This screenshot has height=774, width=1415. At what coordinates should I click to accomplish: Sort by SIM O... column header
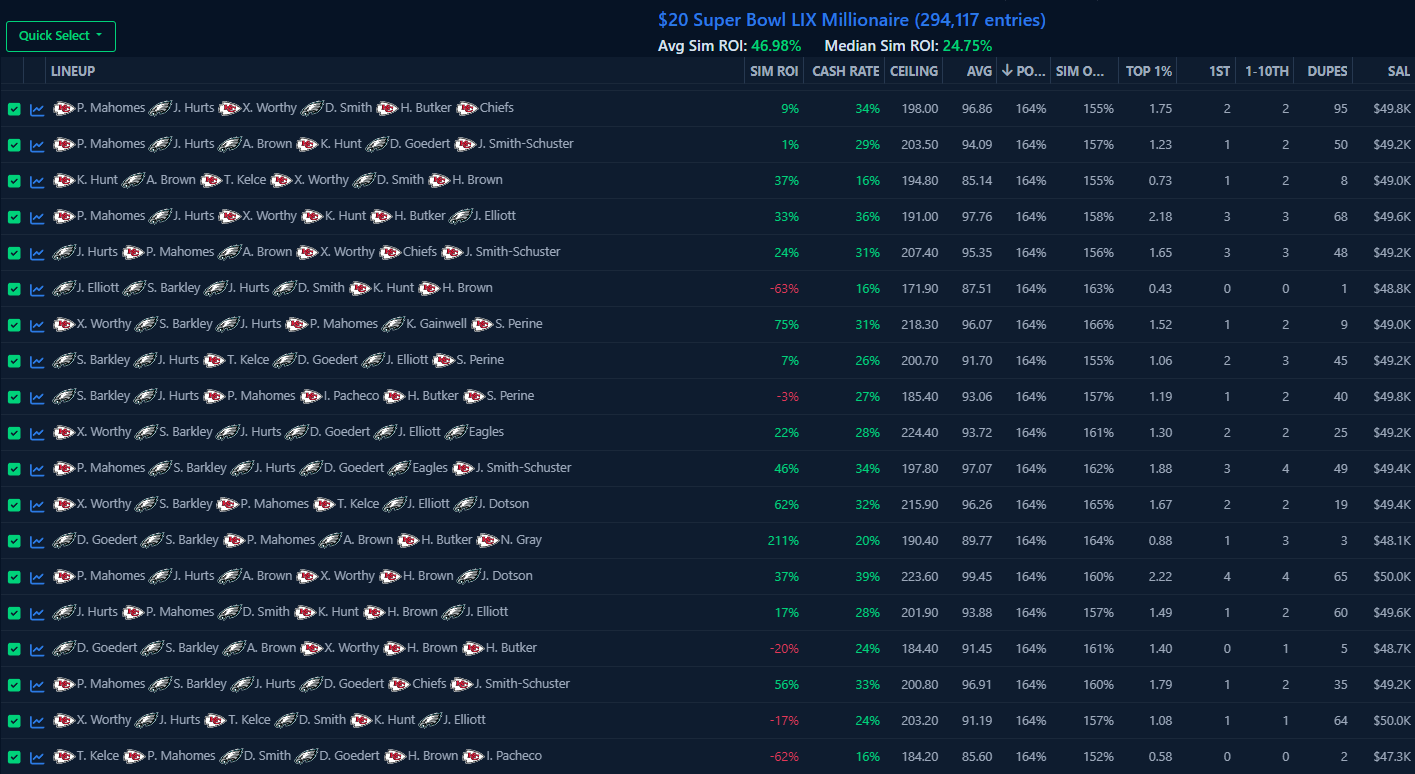click(x=1081, y=71)
